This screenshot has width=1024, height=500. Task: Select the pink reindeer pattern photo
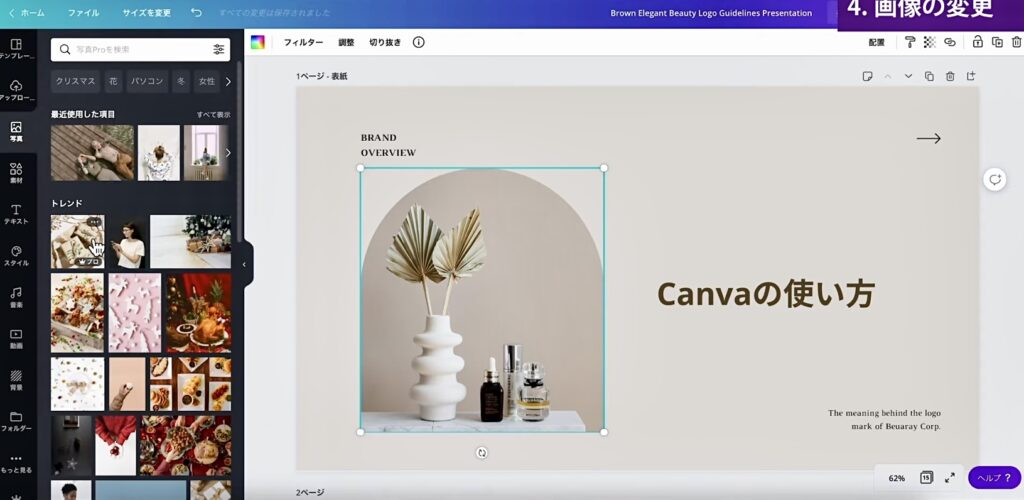pos(135,313)
